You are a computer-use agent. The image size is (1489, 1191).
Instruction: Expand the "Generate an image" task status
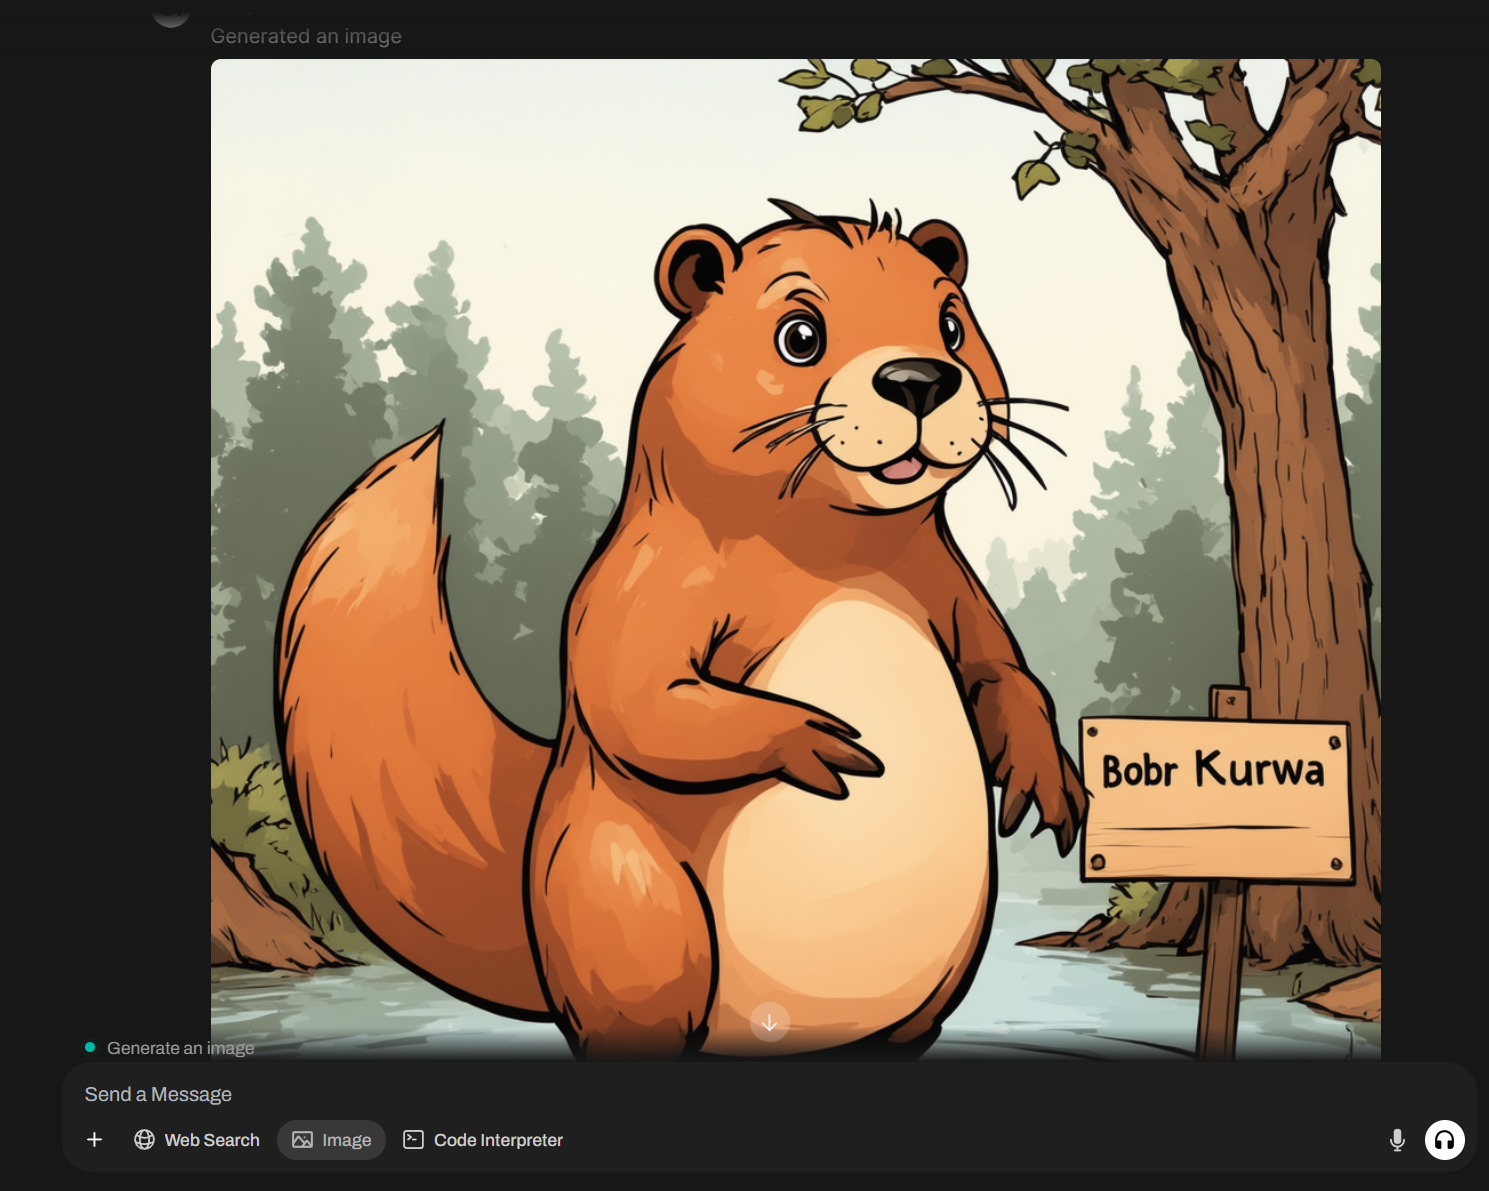(180, 1048)
